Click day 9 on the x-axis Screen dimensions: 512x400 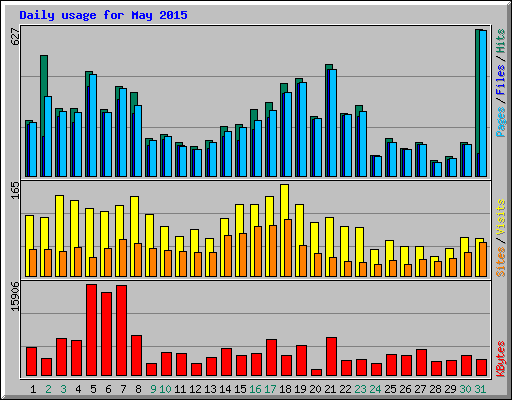tap(153, 389)
